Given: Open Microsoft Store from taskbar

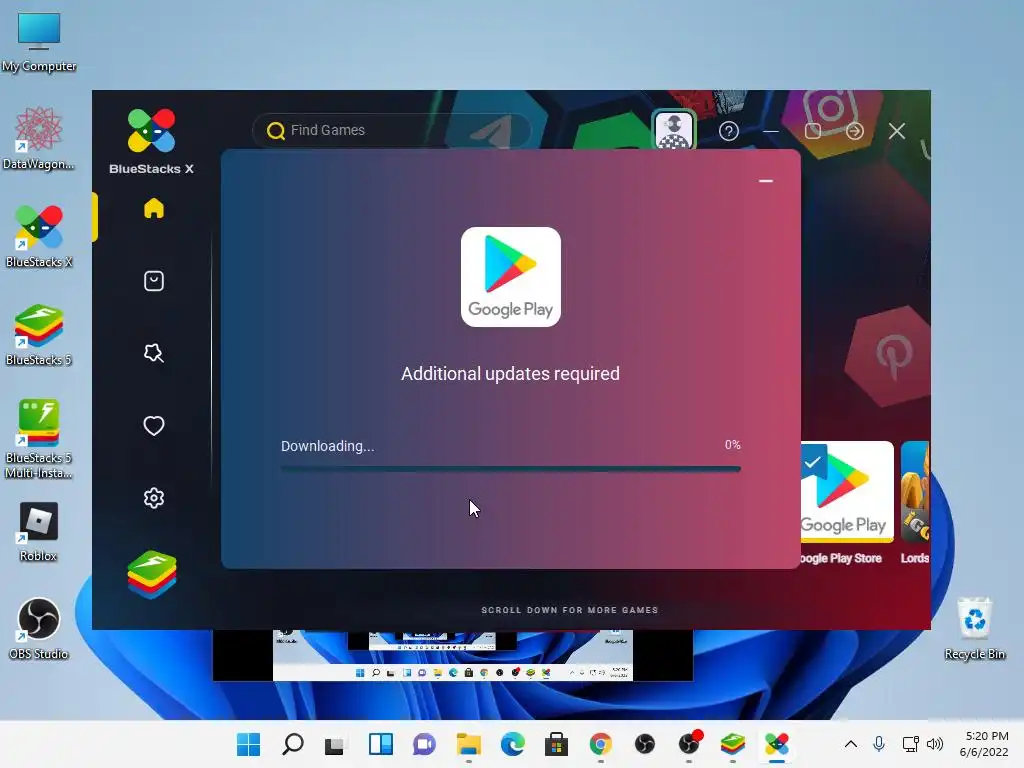Looking at the screenshot, I should (x=556, y=744).
